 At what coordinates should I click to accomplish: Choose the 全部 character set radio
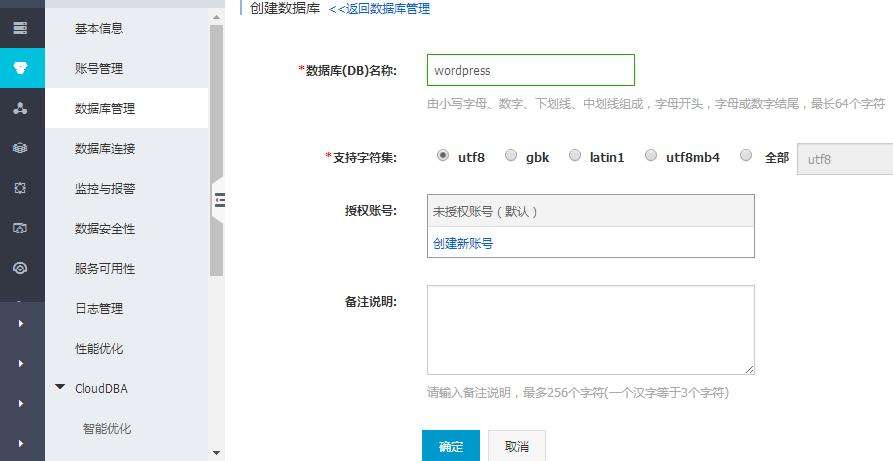[x=745, y=155]
